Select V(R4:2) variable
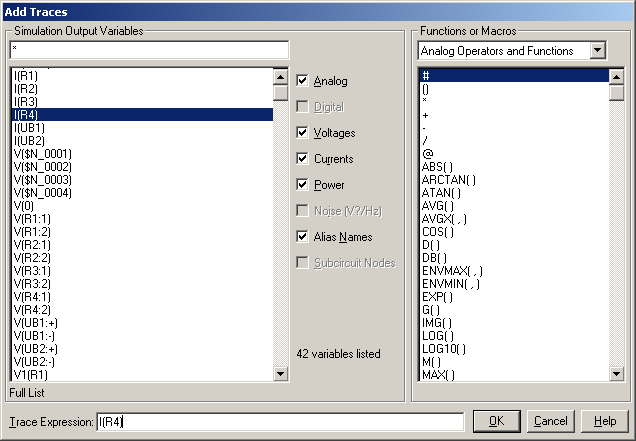Image resolution: width=636 pixels, height=441 pixels. pyautogui.click(x=143, y=310)
